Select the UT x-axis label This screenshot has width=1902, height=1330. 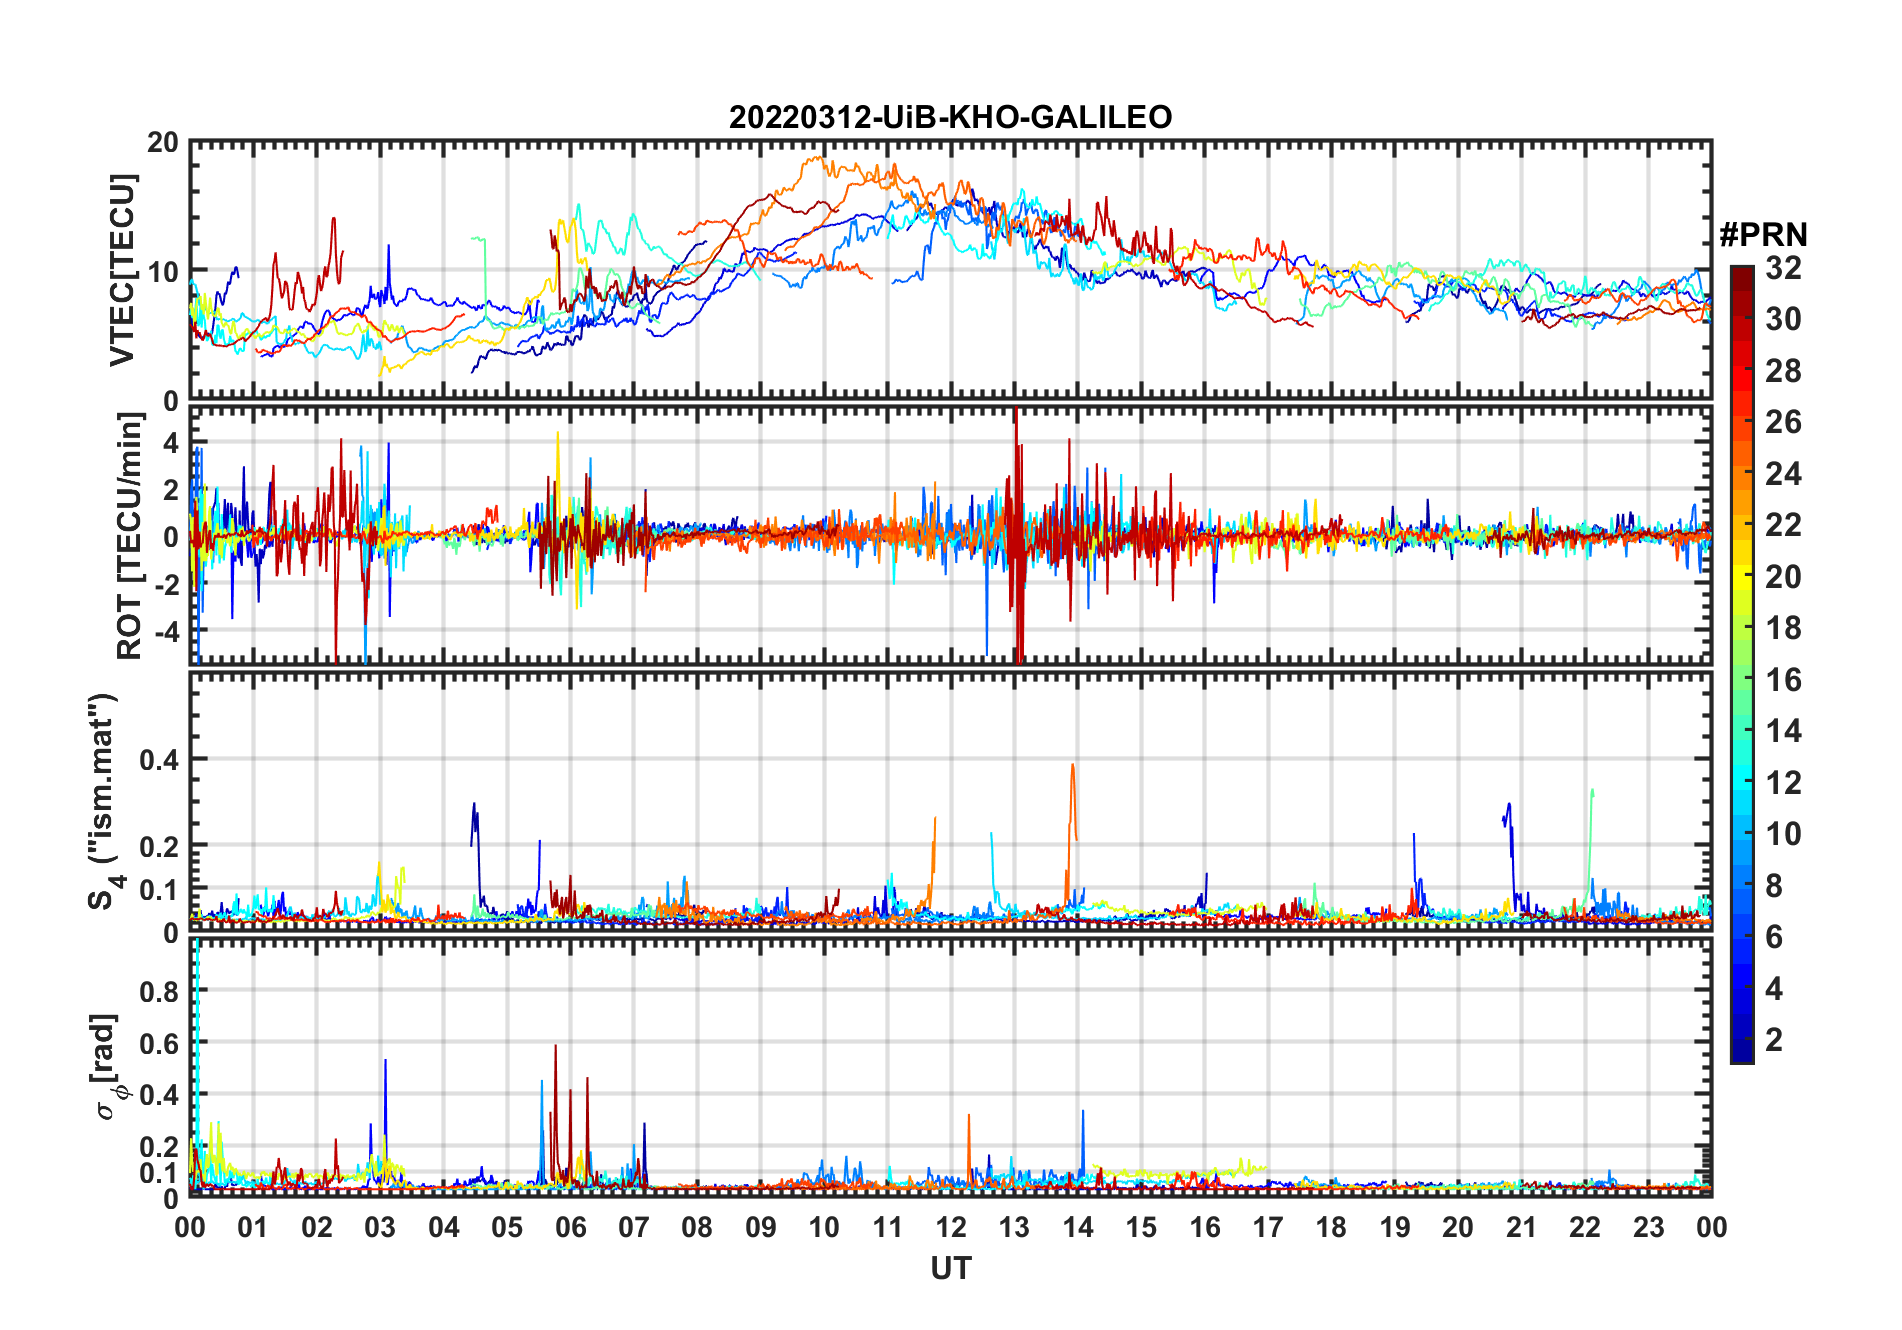pyautogui.click(x=951, y=1268)
